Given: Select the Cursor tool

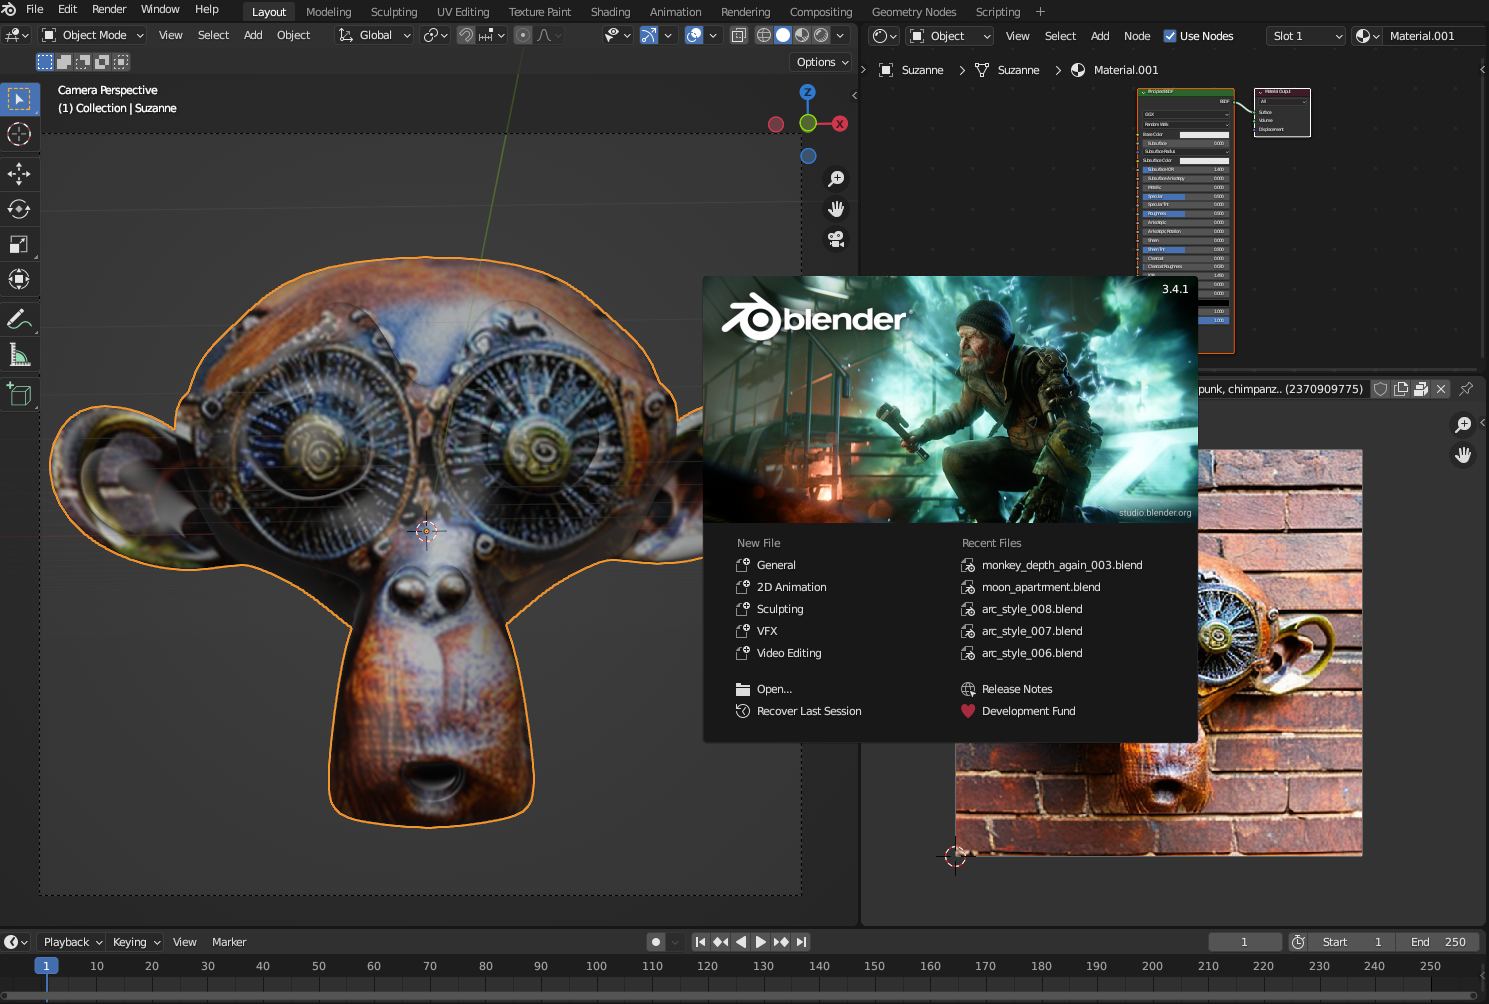Looking at the screenshot, I should coord(19,134).
